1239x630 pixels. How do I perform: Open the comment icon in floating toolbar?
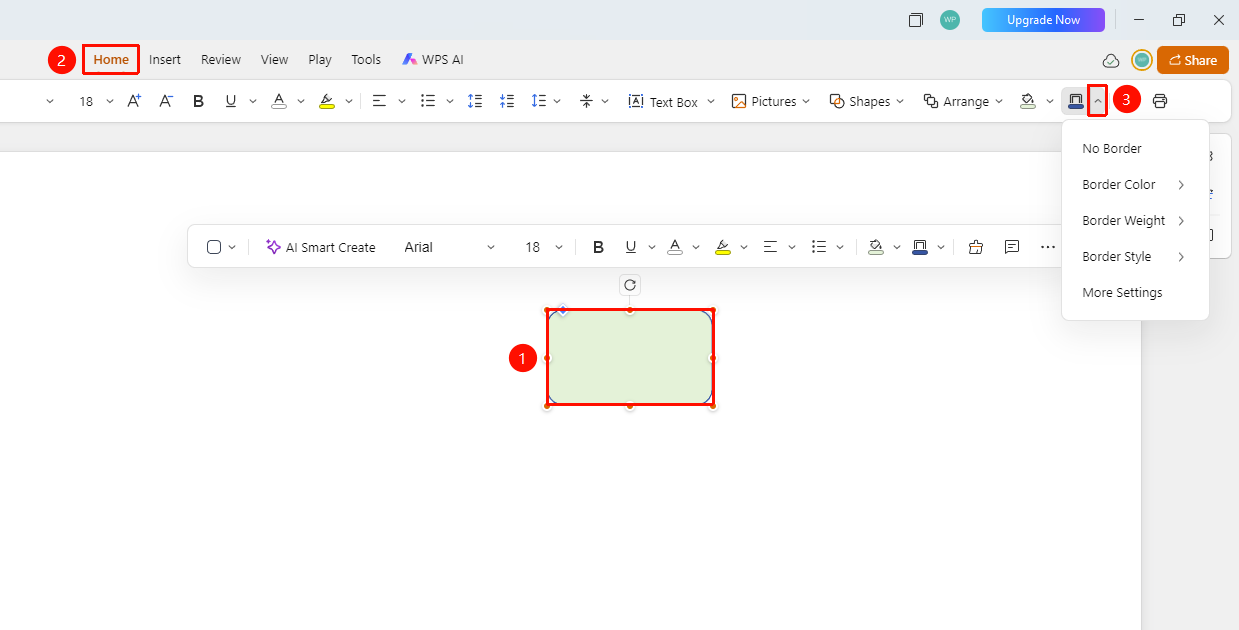(1012, 247)
